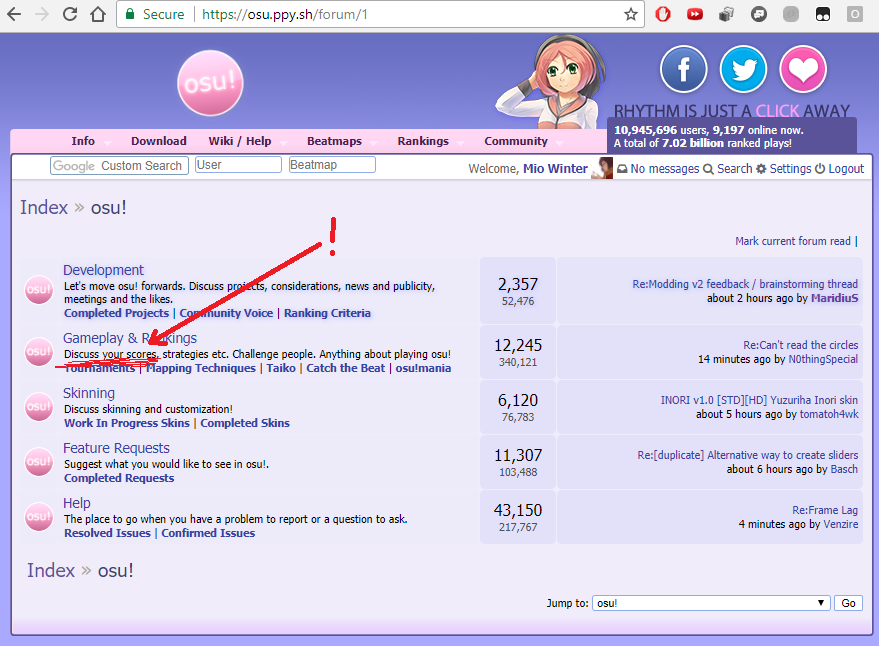Open the No messages inbox link
The width and height of the screenshot is (879, 646).
658,168
